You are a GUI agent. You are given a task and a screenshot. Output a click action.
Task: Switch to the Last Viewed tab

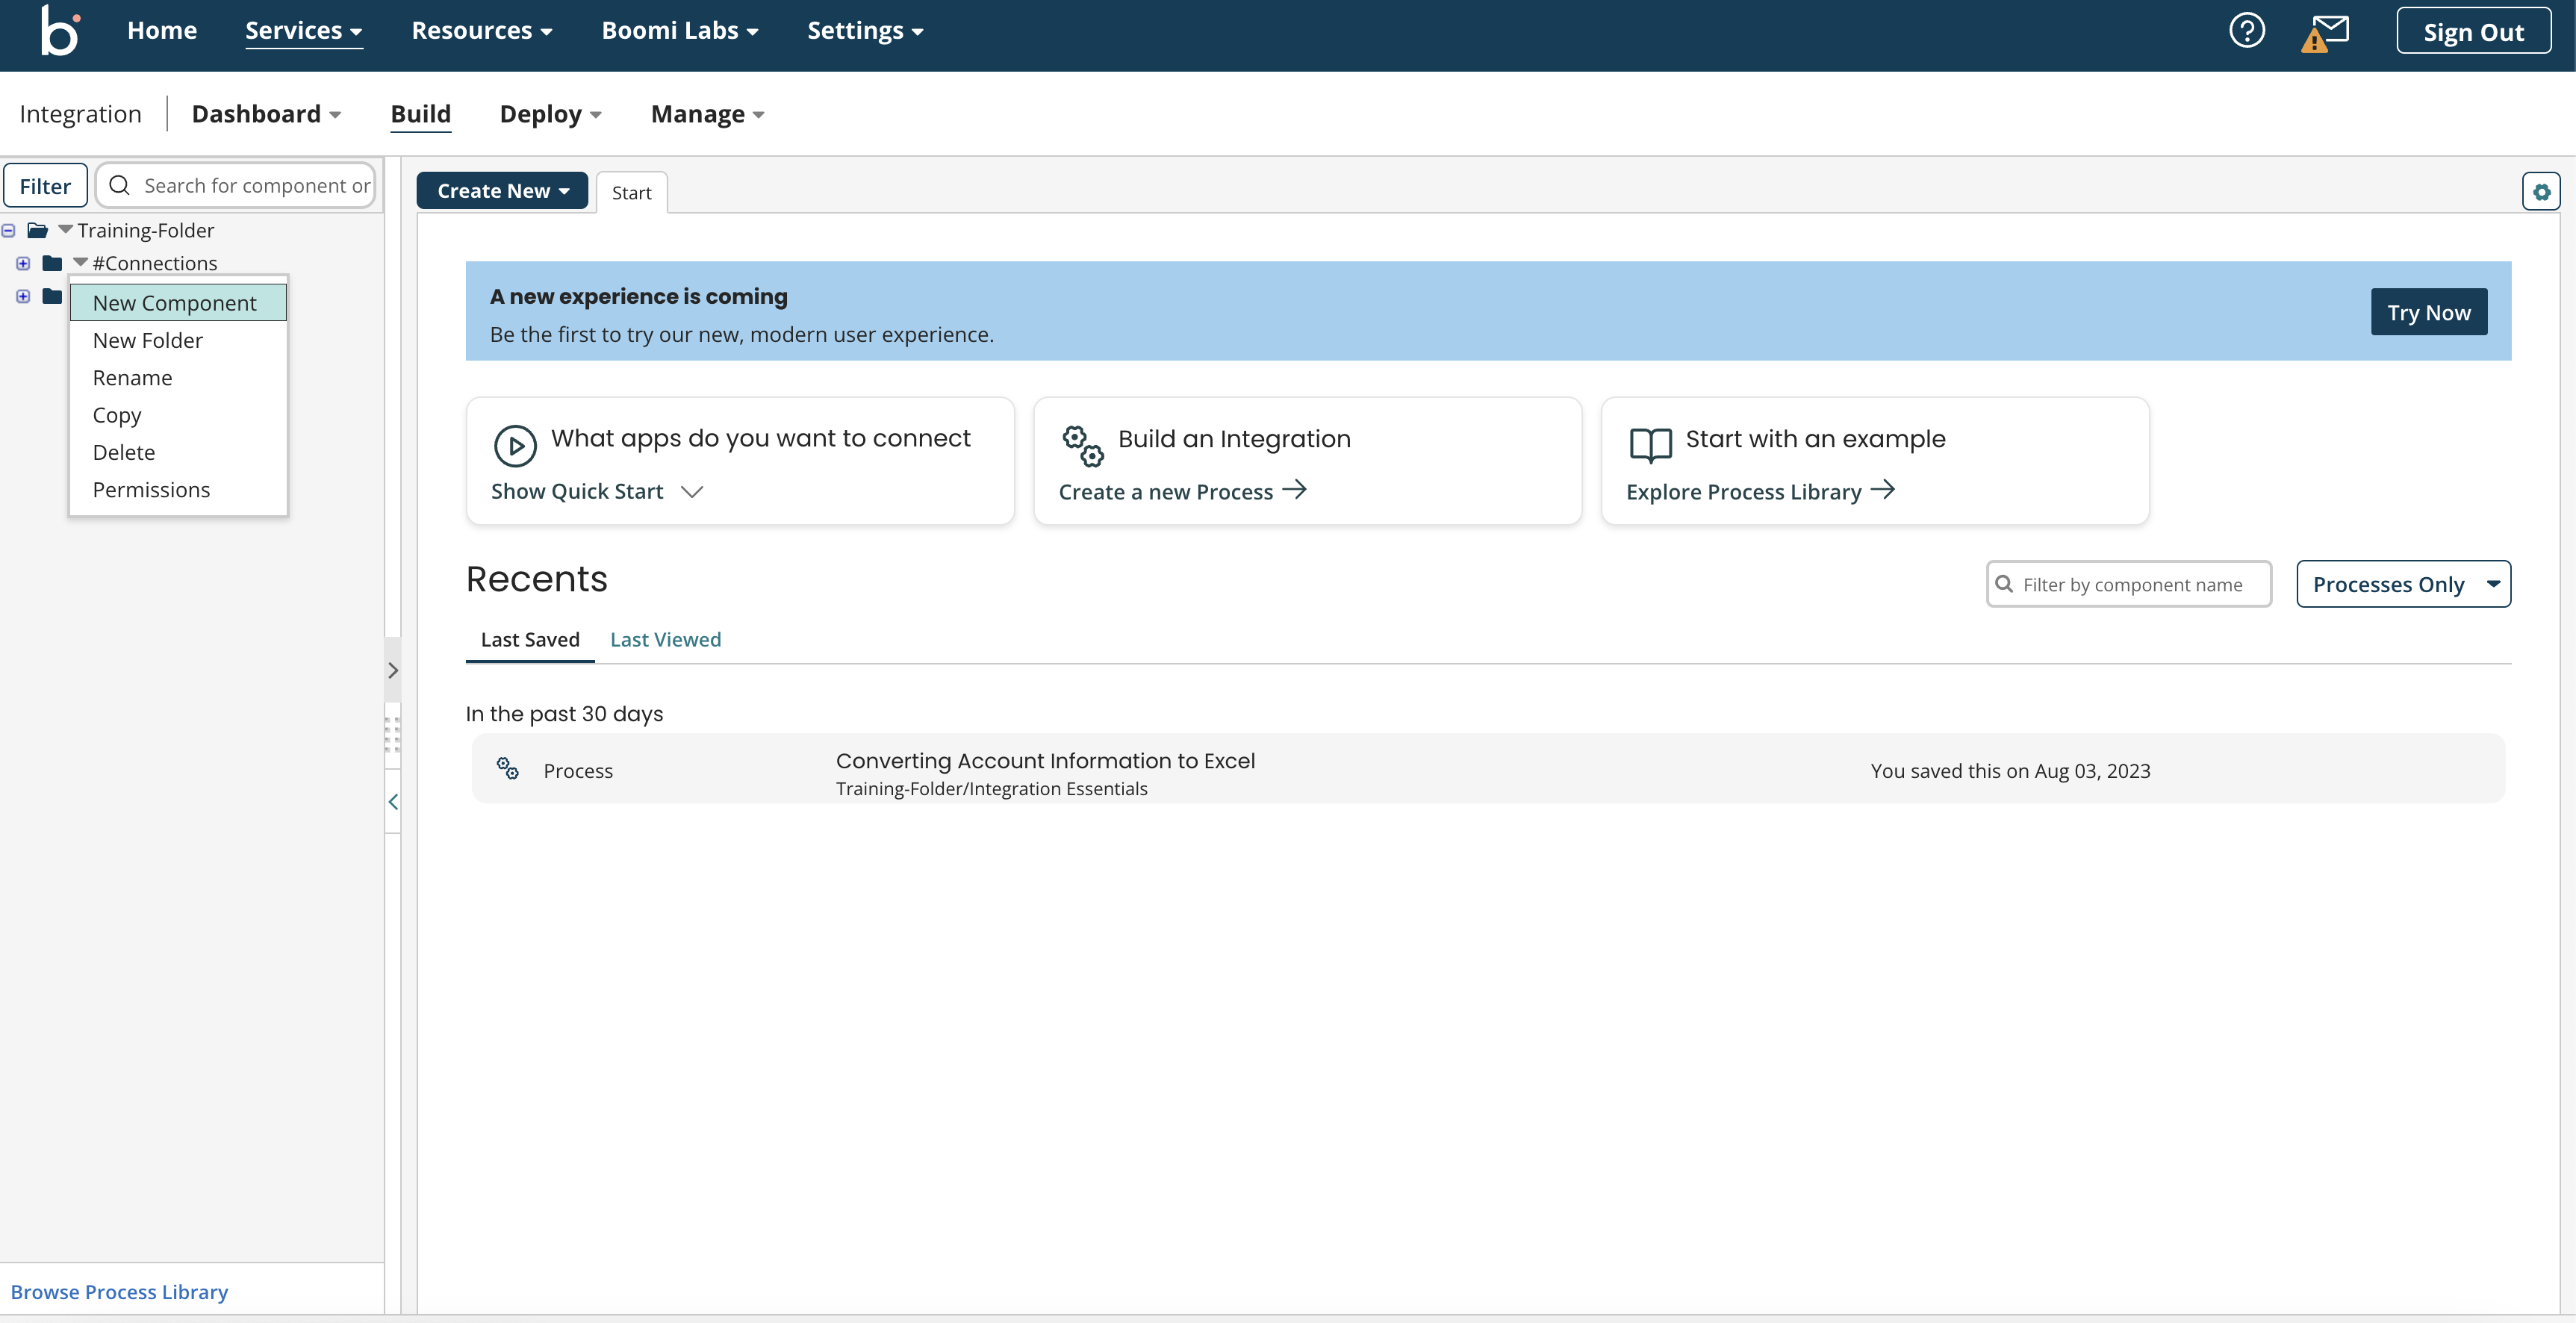pos(665,639)
